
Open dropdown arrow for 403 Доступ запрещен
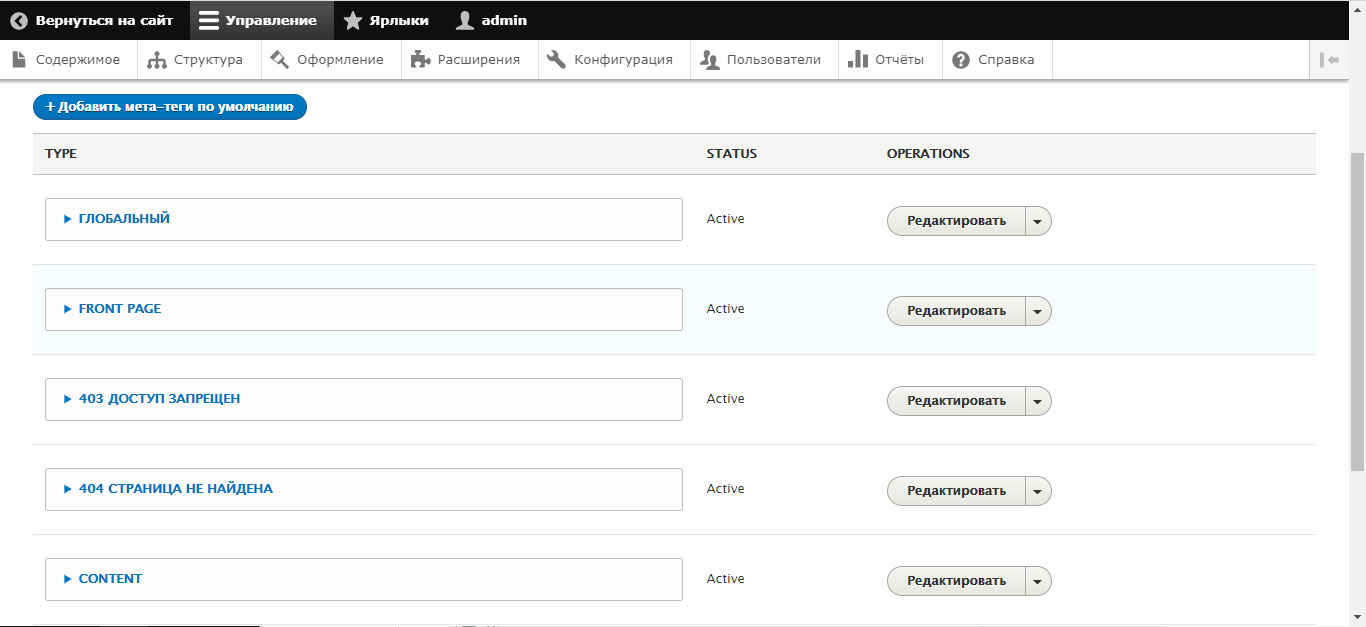click(x=1038, y=401)
